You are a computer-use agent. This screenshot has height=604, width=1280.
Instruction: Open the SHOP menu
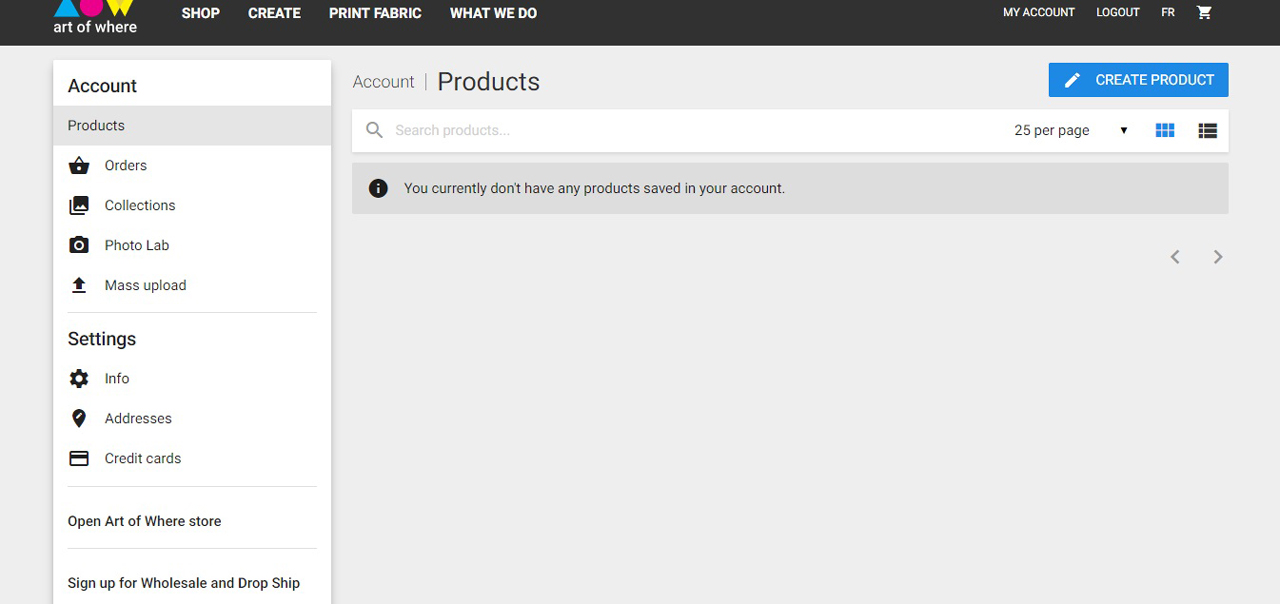(x=200, y=13)
